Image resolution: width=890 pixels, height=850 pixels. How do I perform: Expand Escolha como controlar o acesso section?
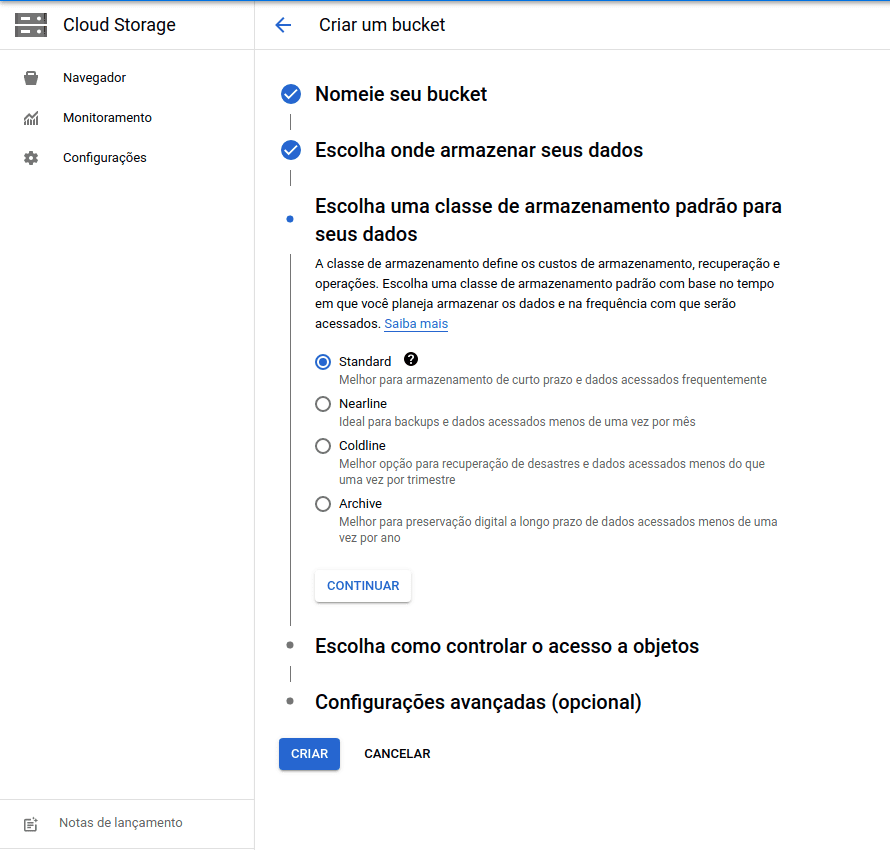click(506, 646)
